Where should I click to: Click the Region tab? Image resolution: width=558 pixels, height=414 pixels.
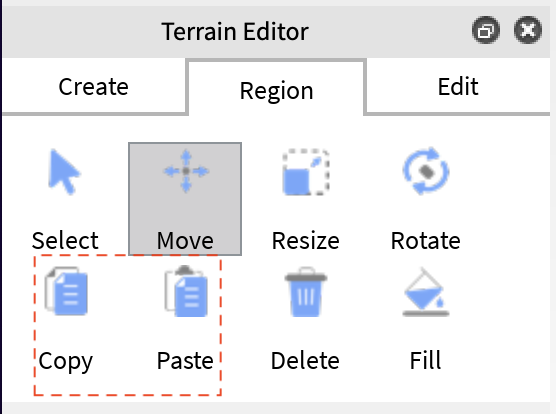point(277,88)
